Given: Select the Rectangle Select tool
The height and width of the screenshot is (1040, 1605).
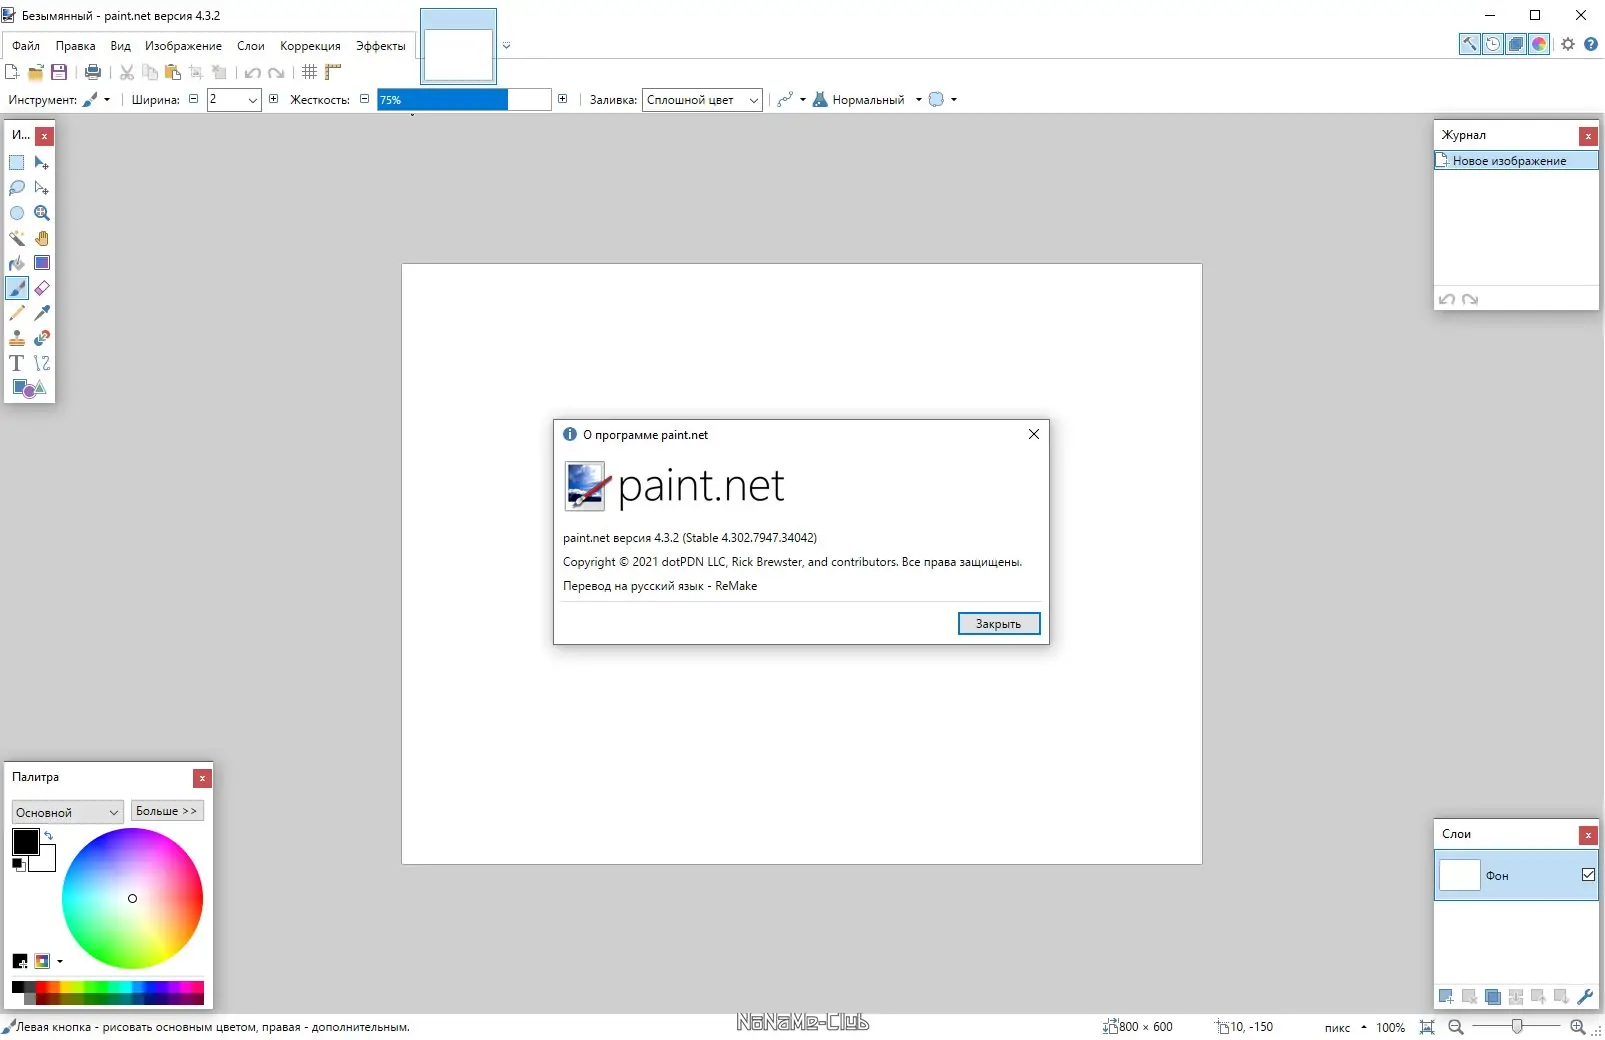Looking at the screenshot, I should (x=17, y=163).
